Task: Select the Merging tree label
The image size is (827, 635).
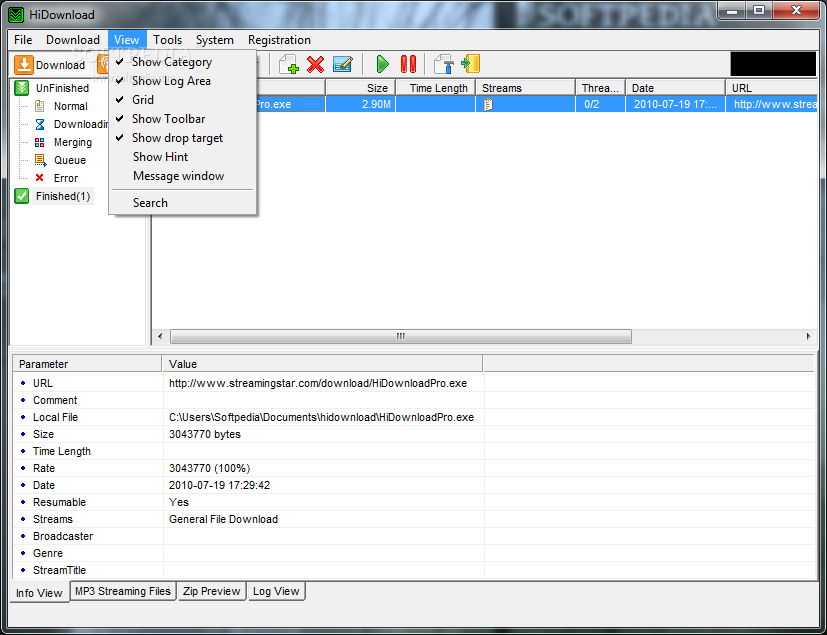Action: tap(73, 142)
